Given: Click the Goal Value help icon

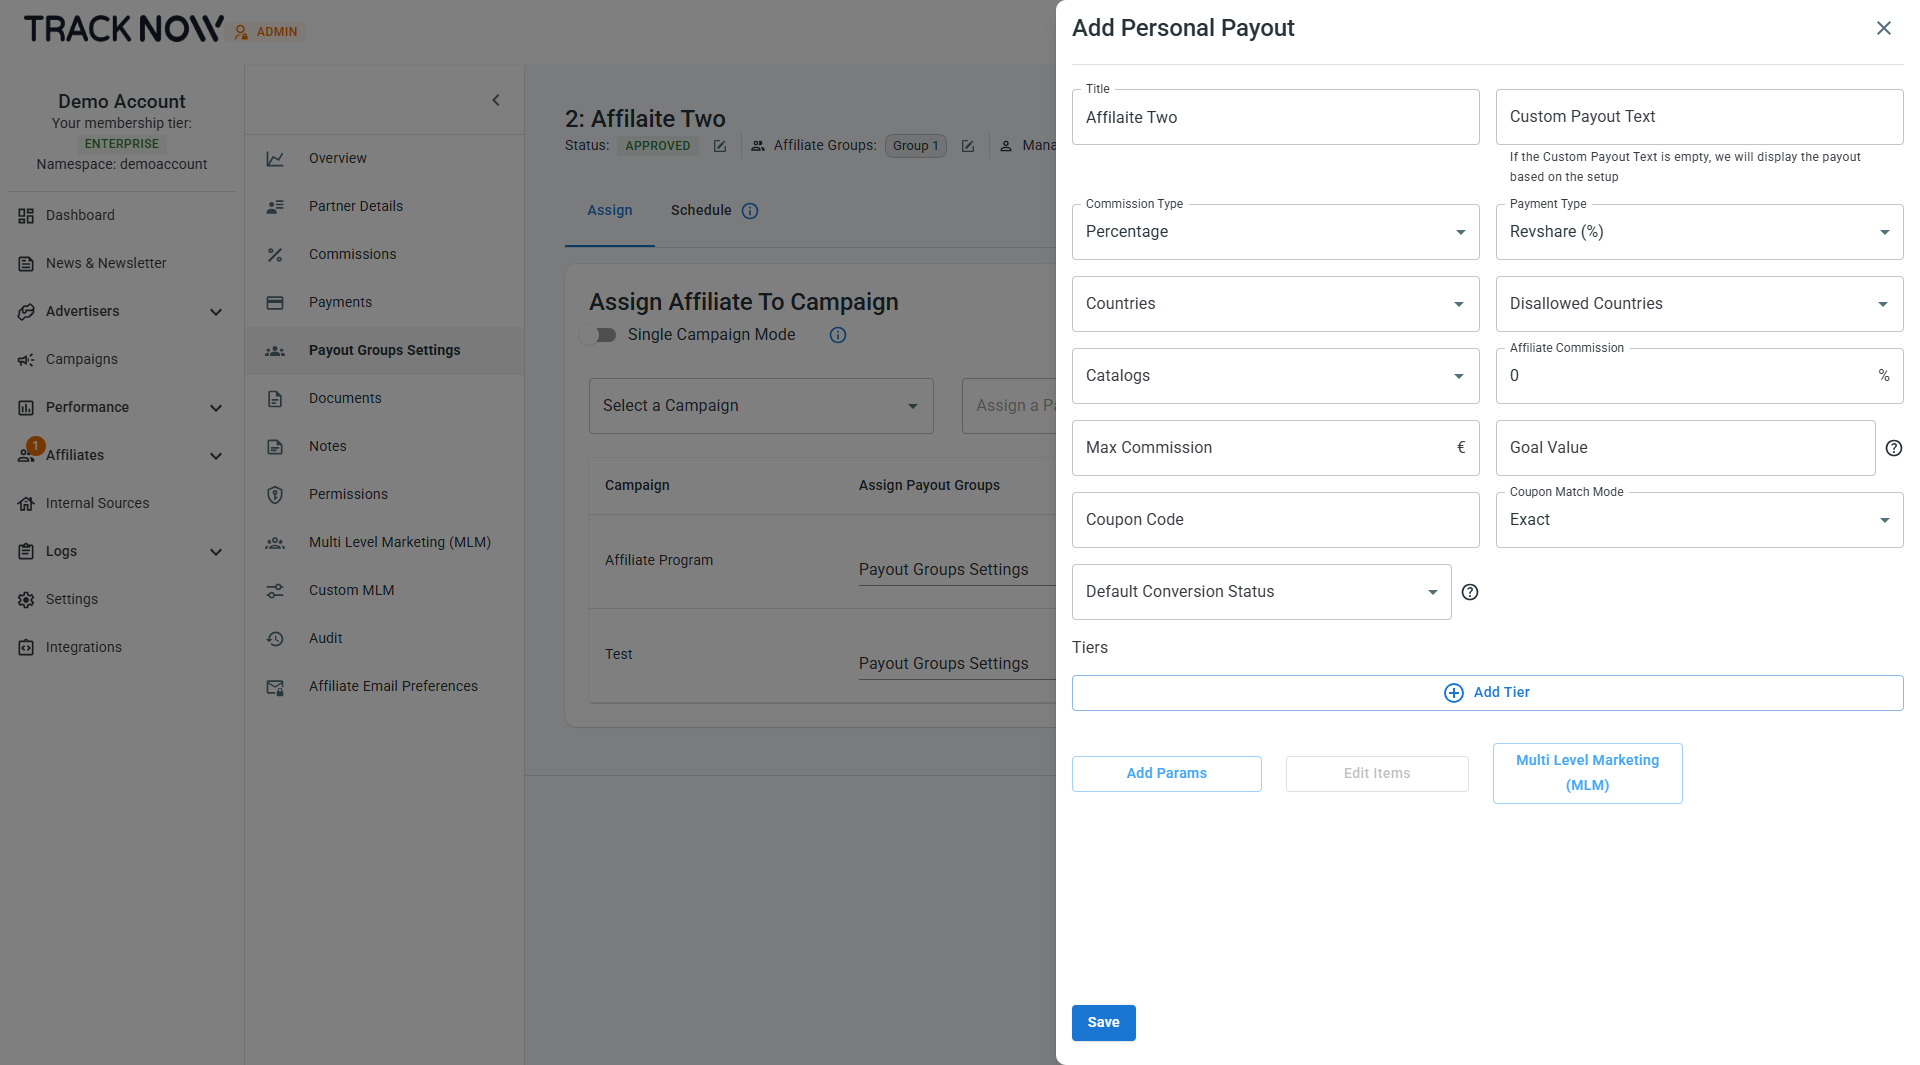Looking at the screenshot, I should point(1893,448).
